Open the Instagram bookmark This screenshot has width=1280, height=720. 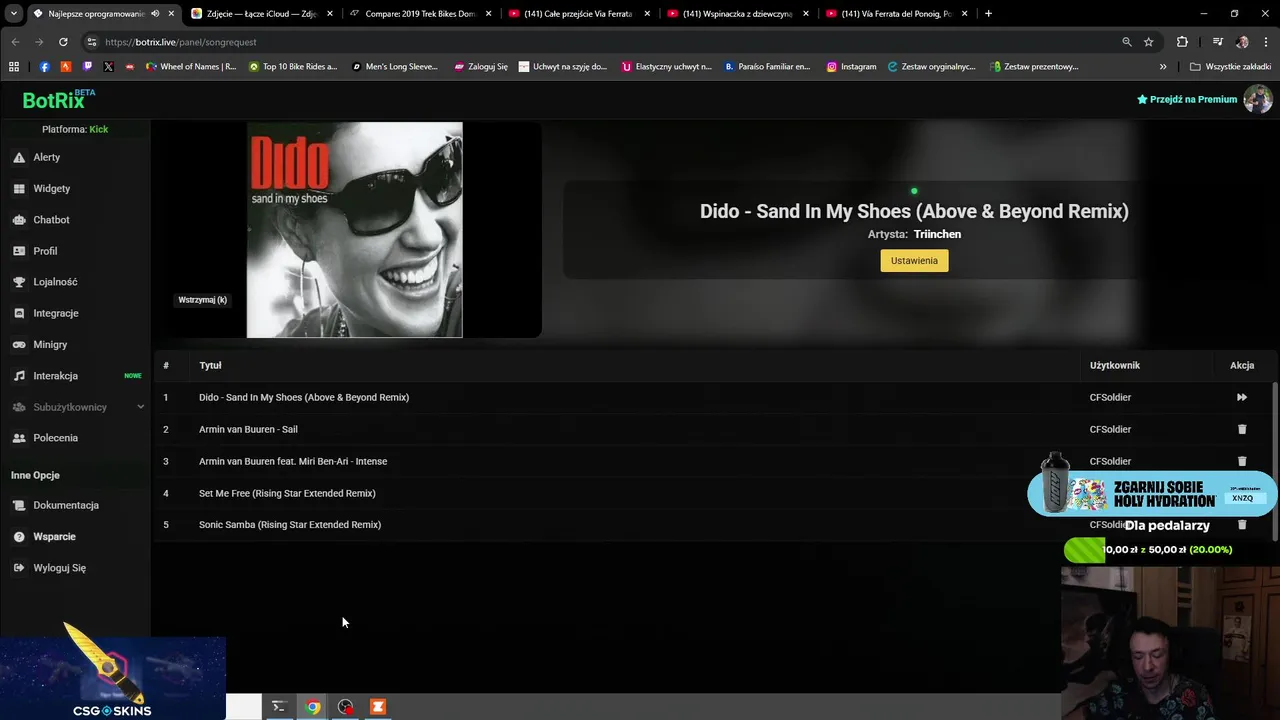851,67
